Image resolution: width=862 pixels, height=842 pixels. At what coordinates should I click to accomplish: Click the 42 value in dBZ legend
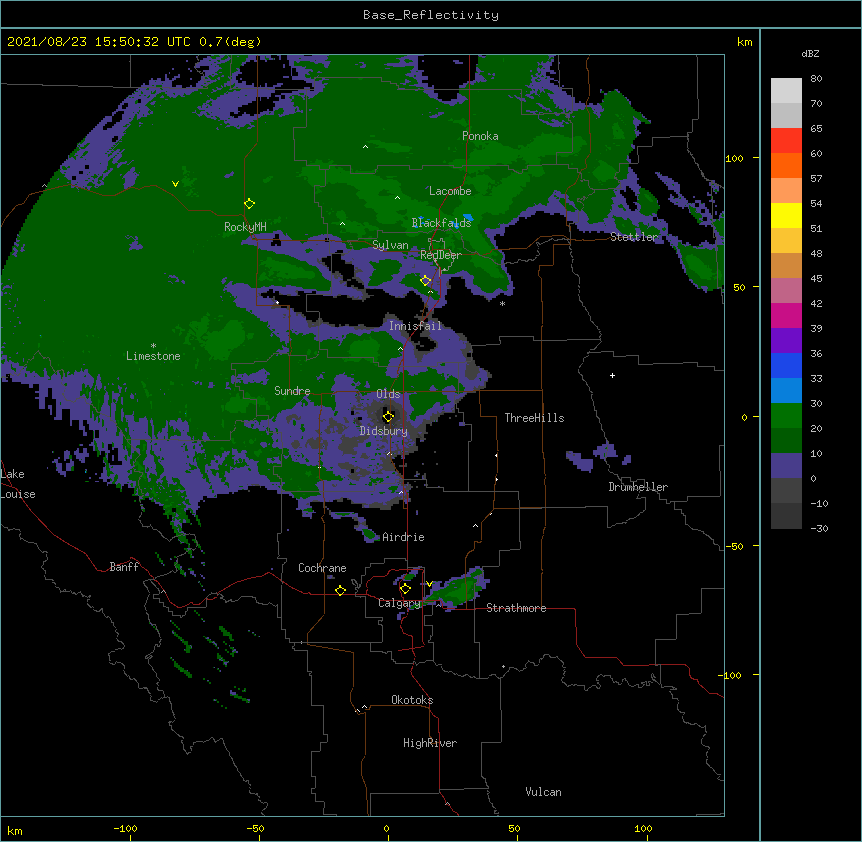(816, 303)
